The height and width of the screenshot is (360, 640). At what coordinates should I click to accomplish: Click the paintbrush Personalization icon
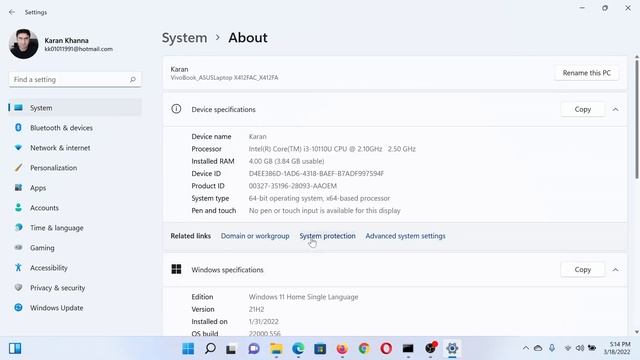pos(18,168)
